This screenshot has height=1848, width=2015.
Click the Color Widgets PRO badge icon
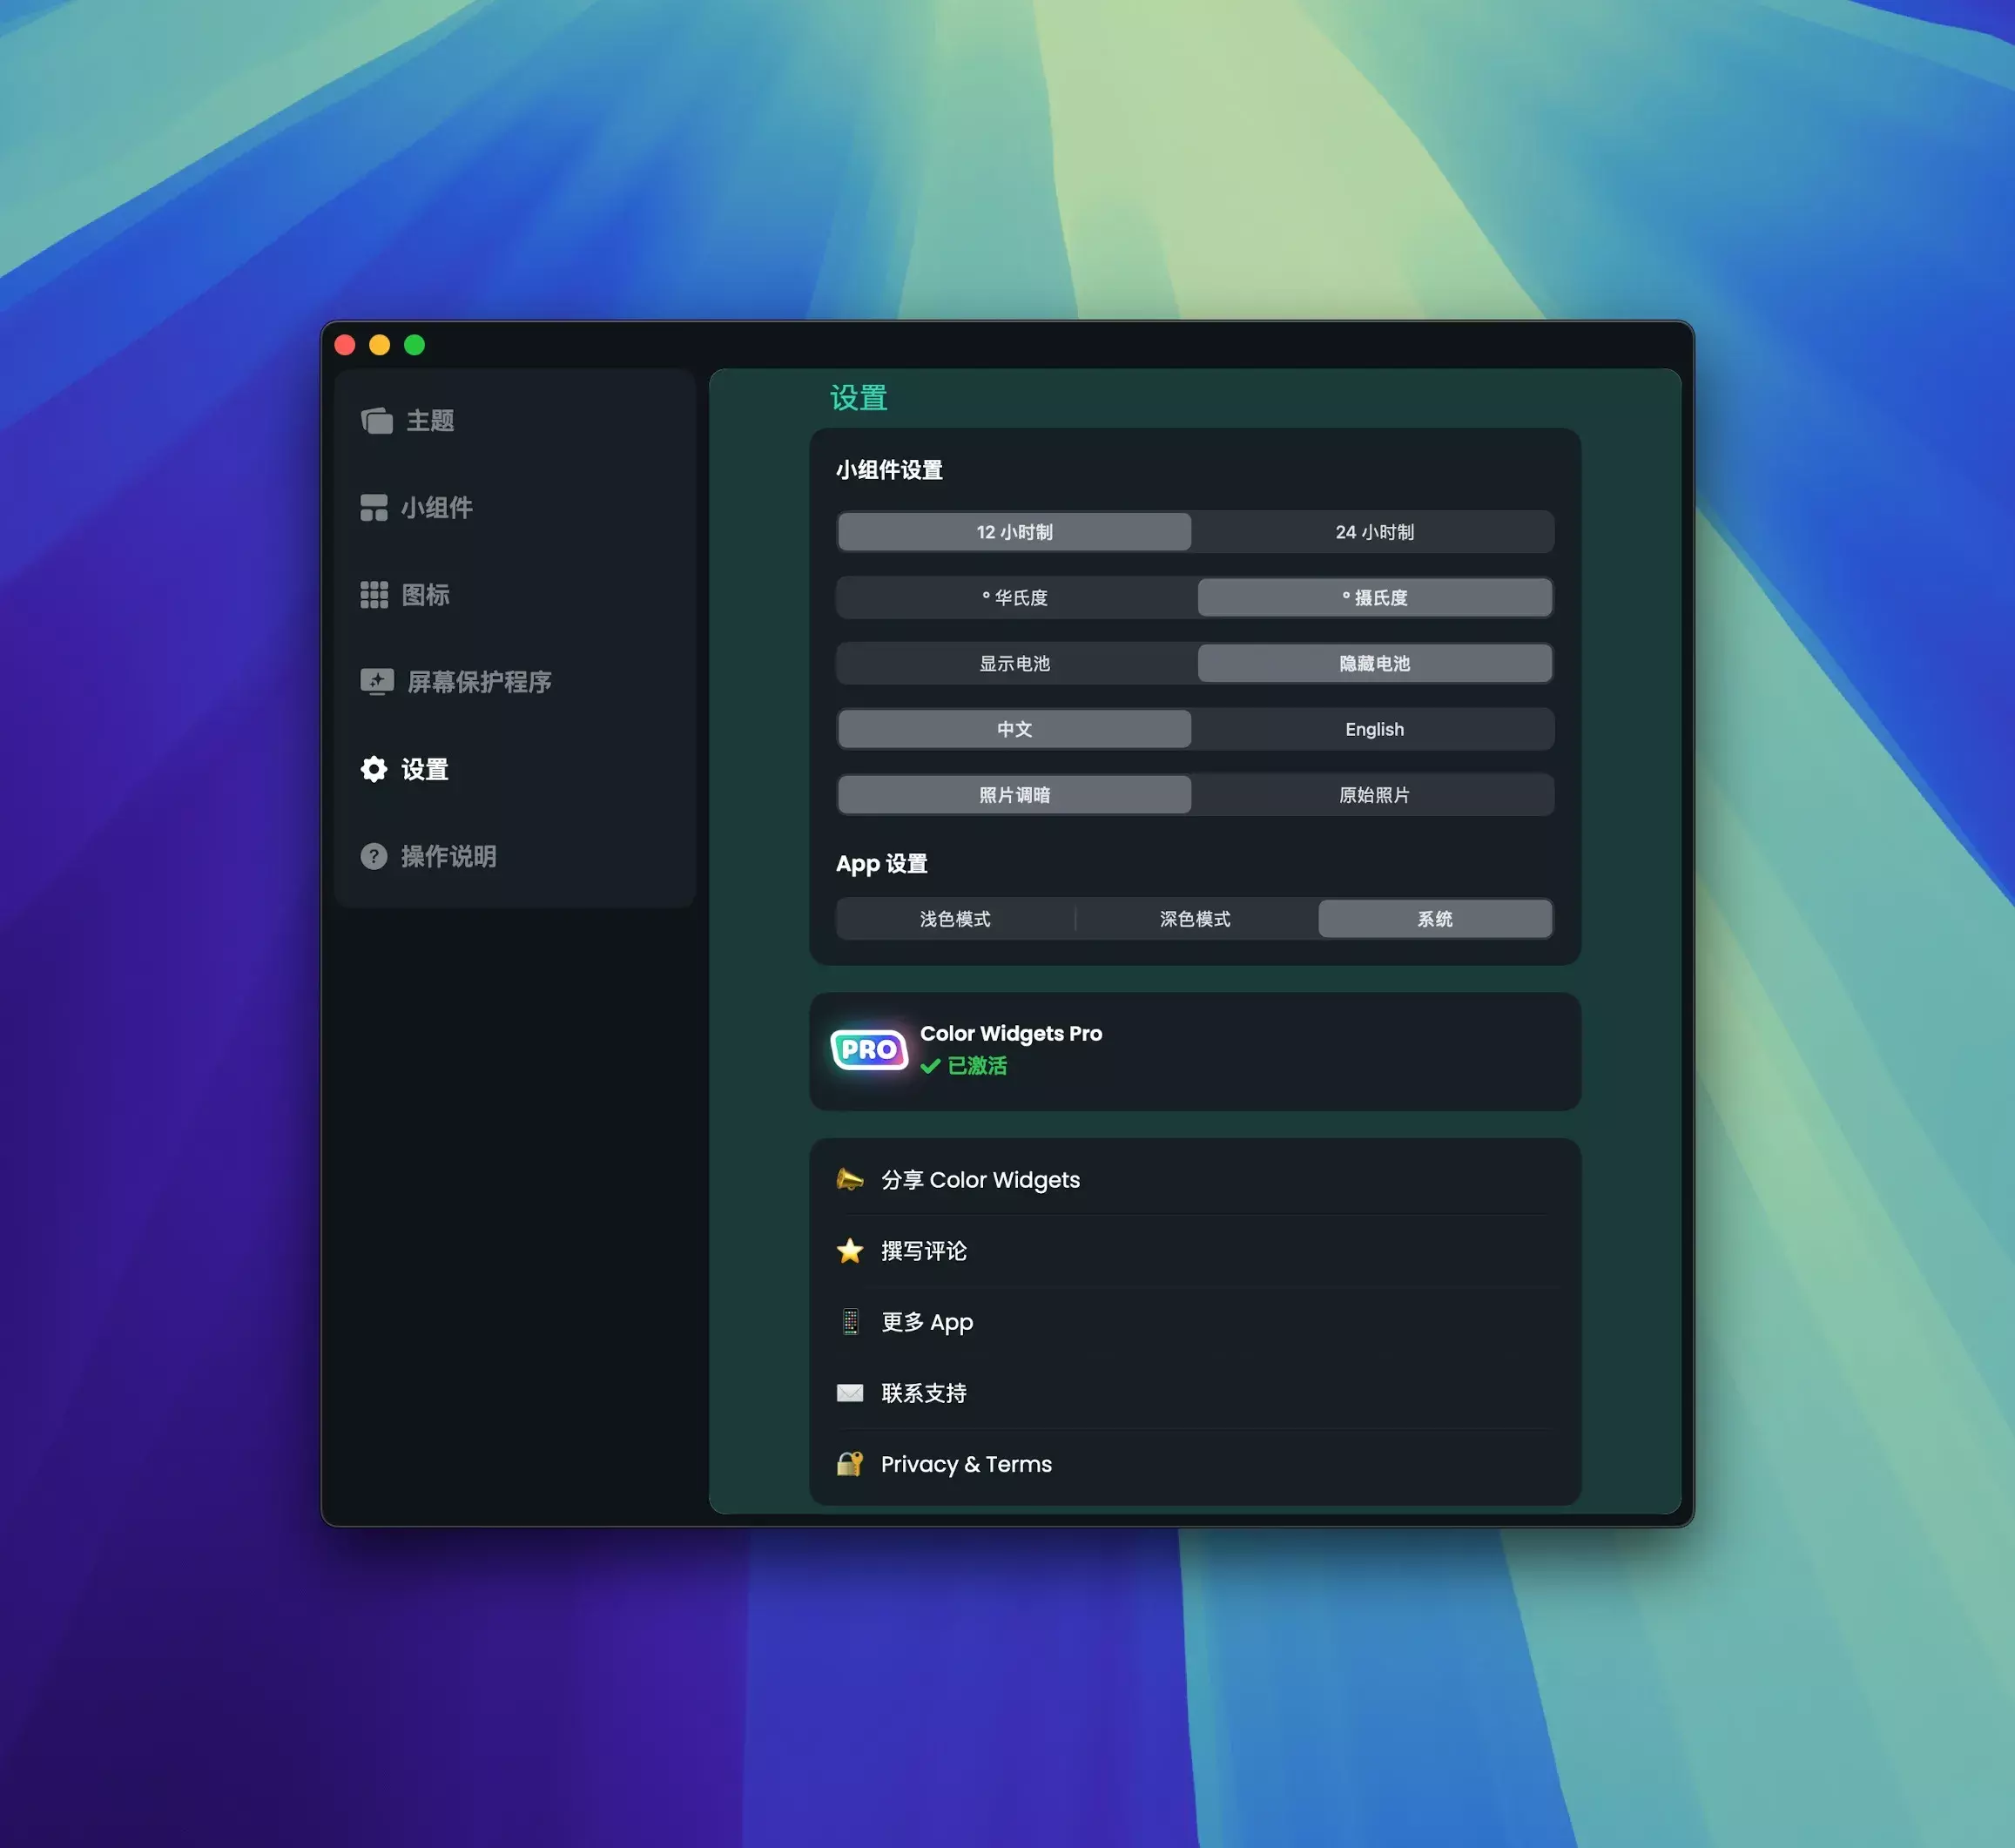click(868, 1049)
